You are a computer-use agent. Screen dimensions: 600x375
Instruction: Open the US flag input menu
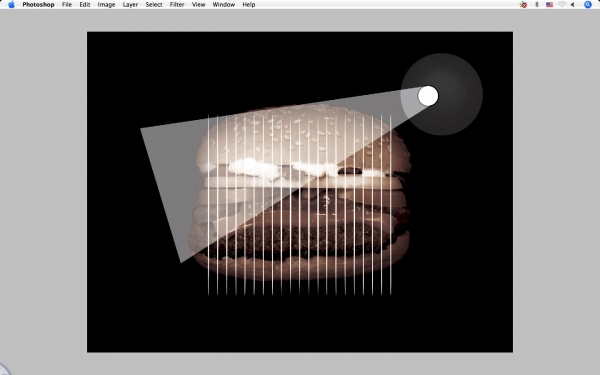coord(549,5)
